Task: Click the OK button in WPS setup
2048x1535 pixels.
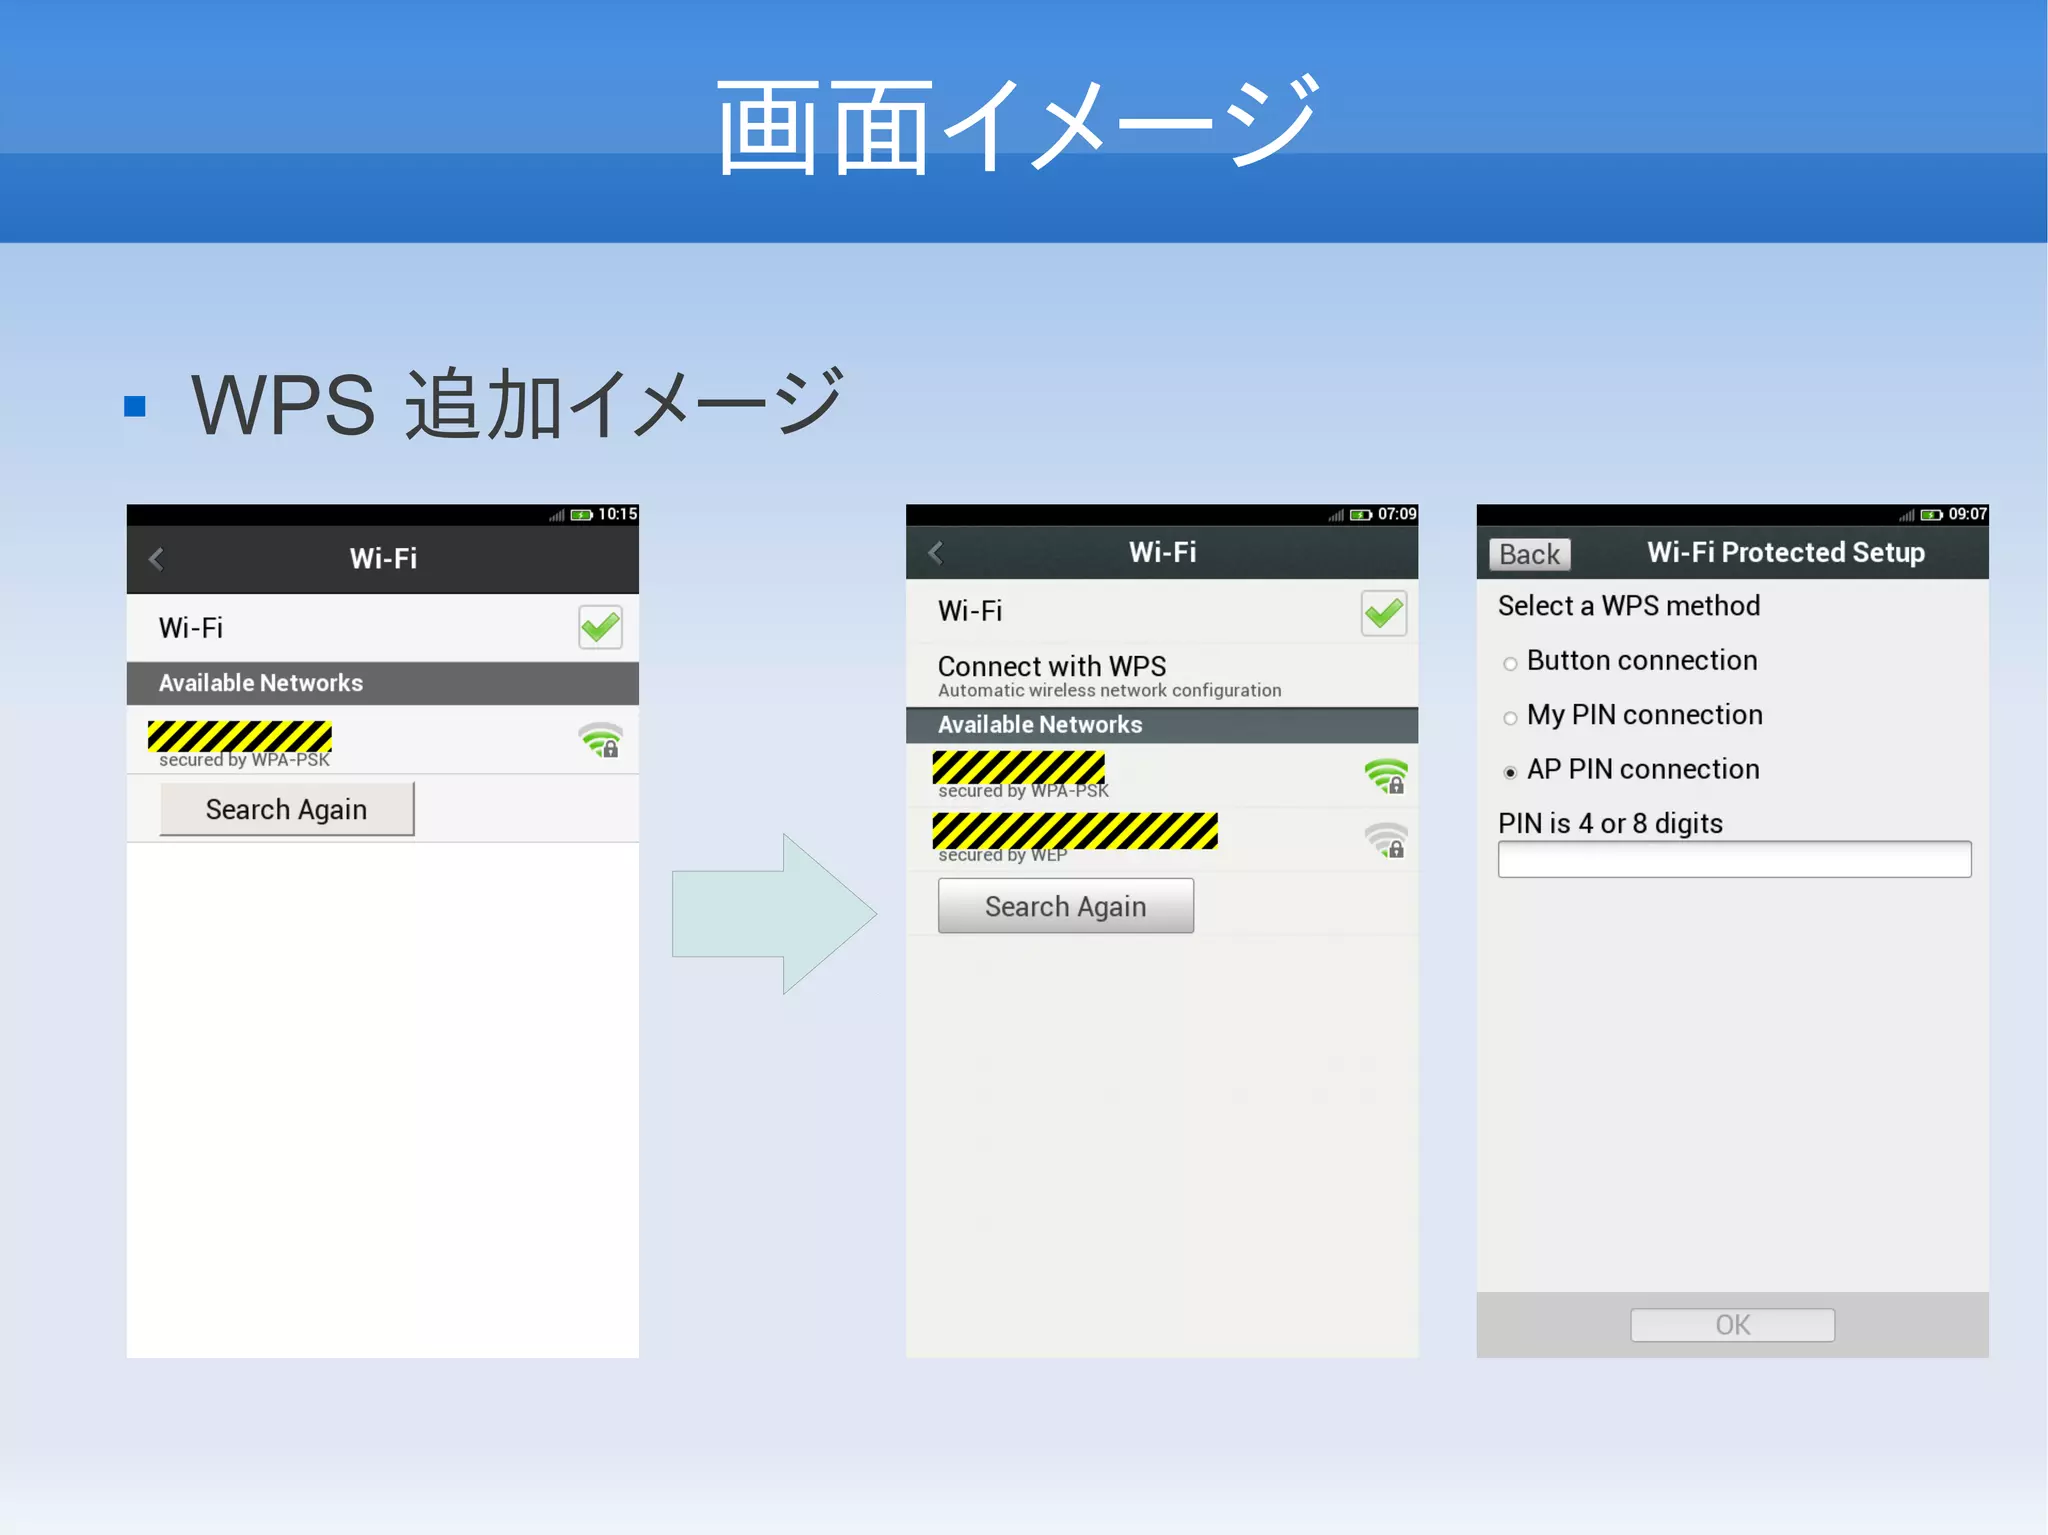Action: pos(1732,1325)
